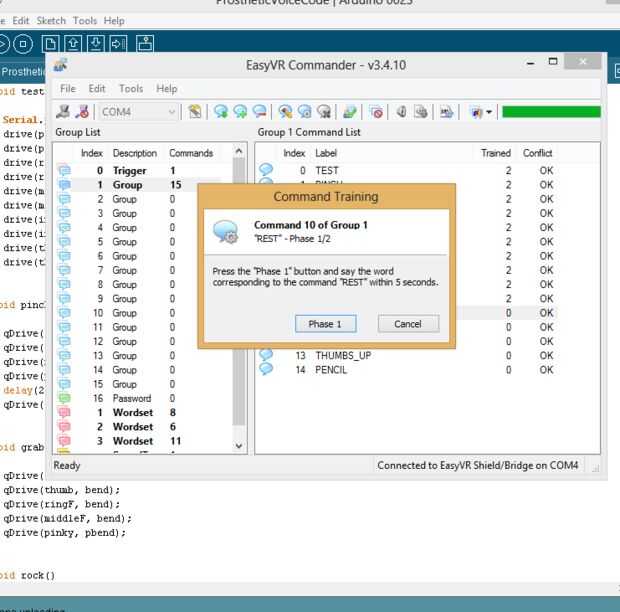
Task: Click the Arduino Serial Monitor icon
Action: pyautogui.click(x=145, y=44)
